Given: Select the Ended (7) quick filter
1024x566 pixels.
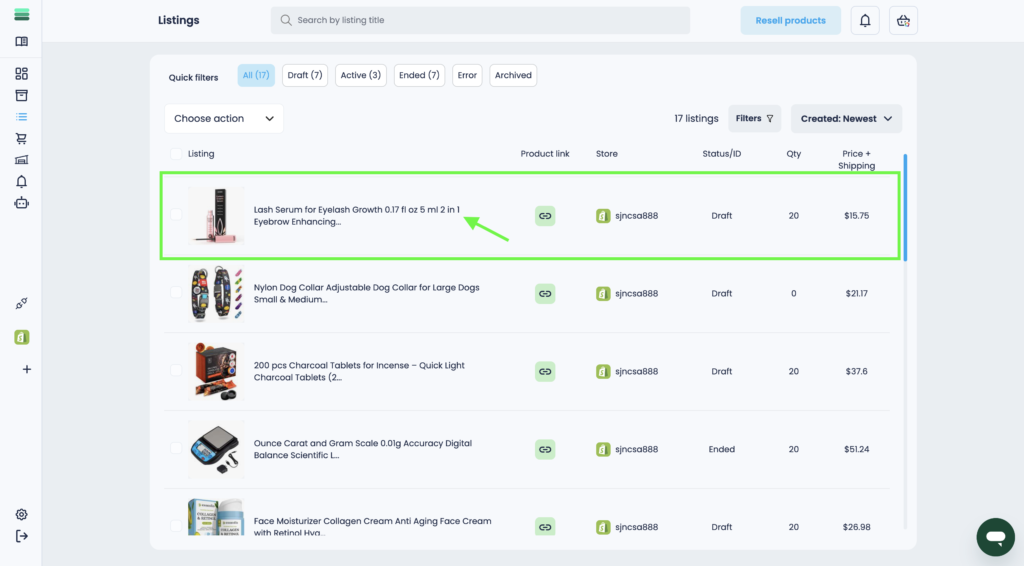Looking at the screenshot, I should tap(419, 75).
